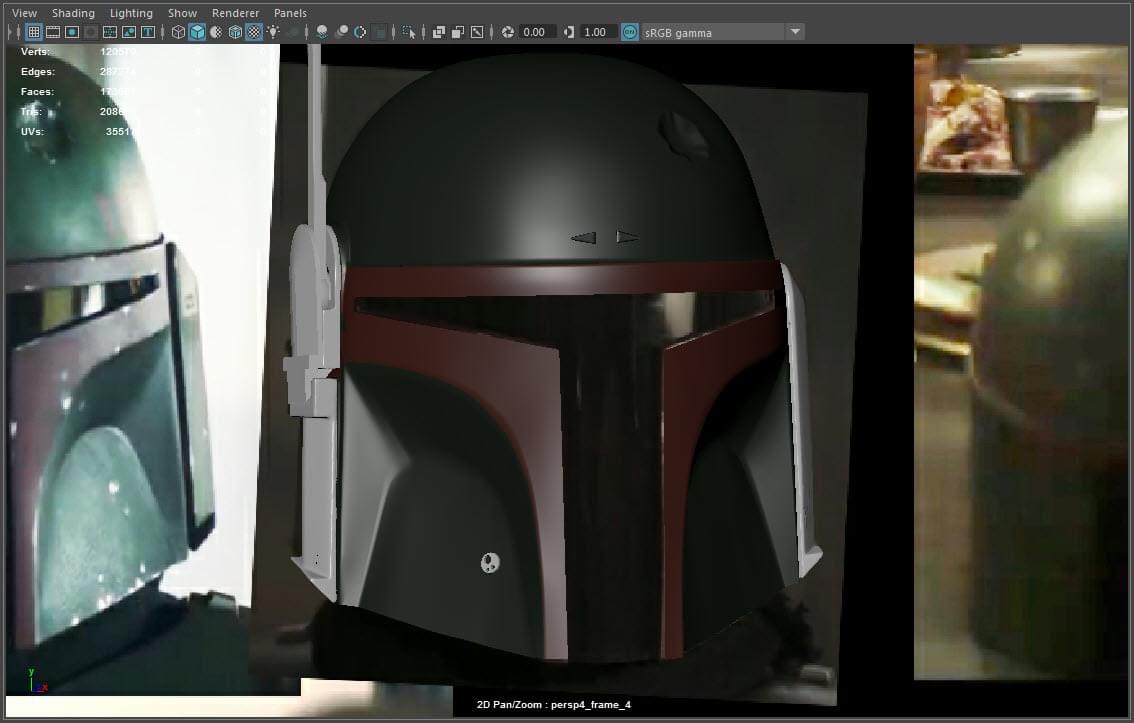The width and height of the screenshot is (1134, 723).
Task: Select the red band above the visor
Action: pos(563,278)
